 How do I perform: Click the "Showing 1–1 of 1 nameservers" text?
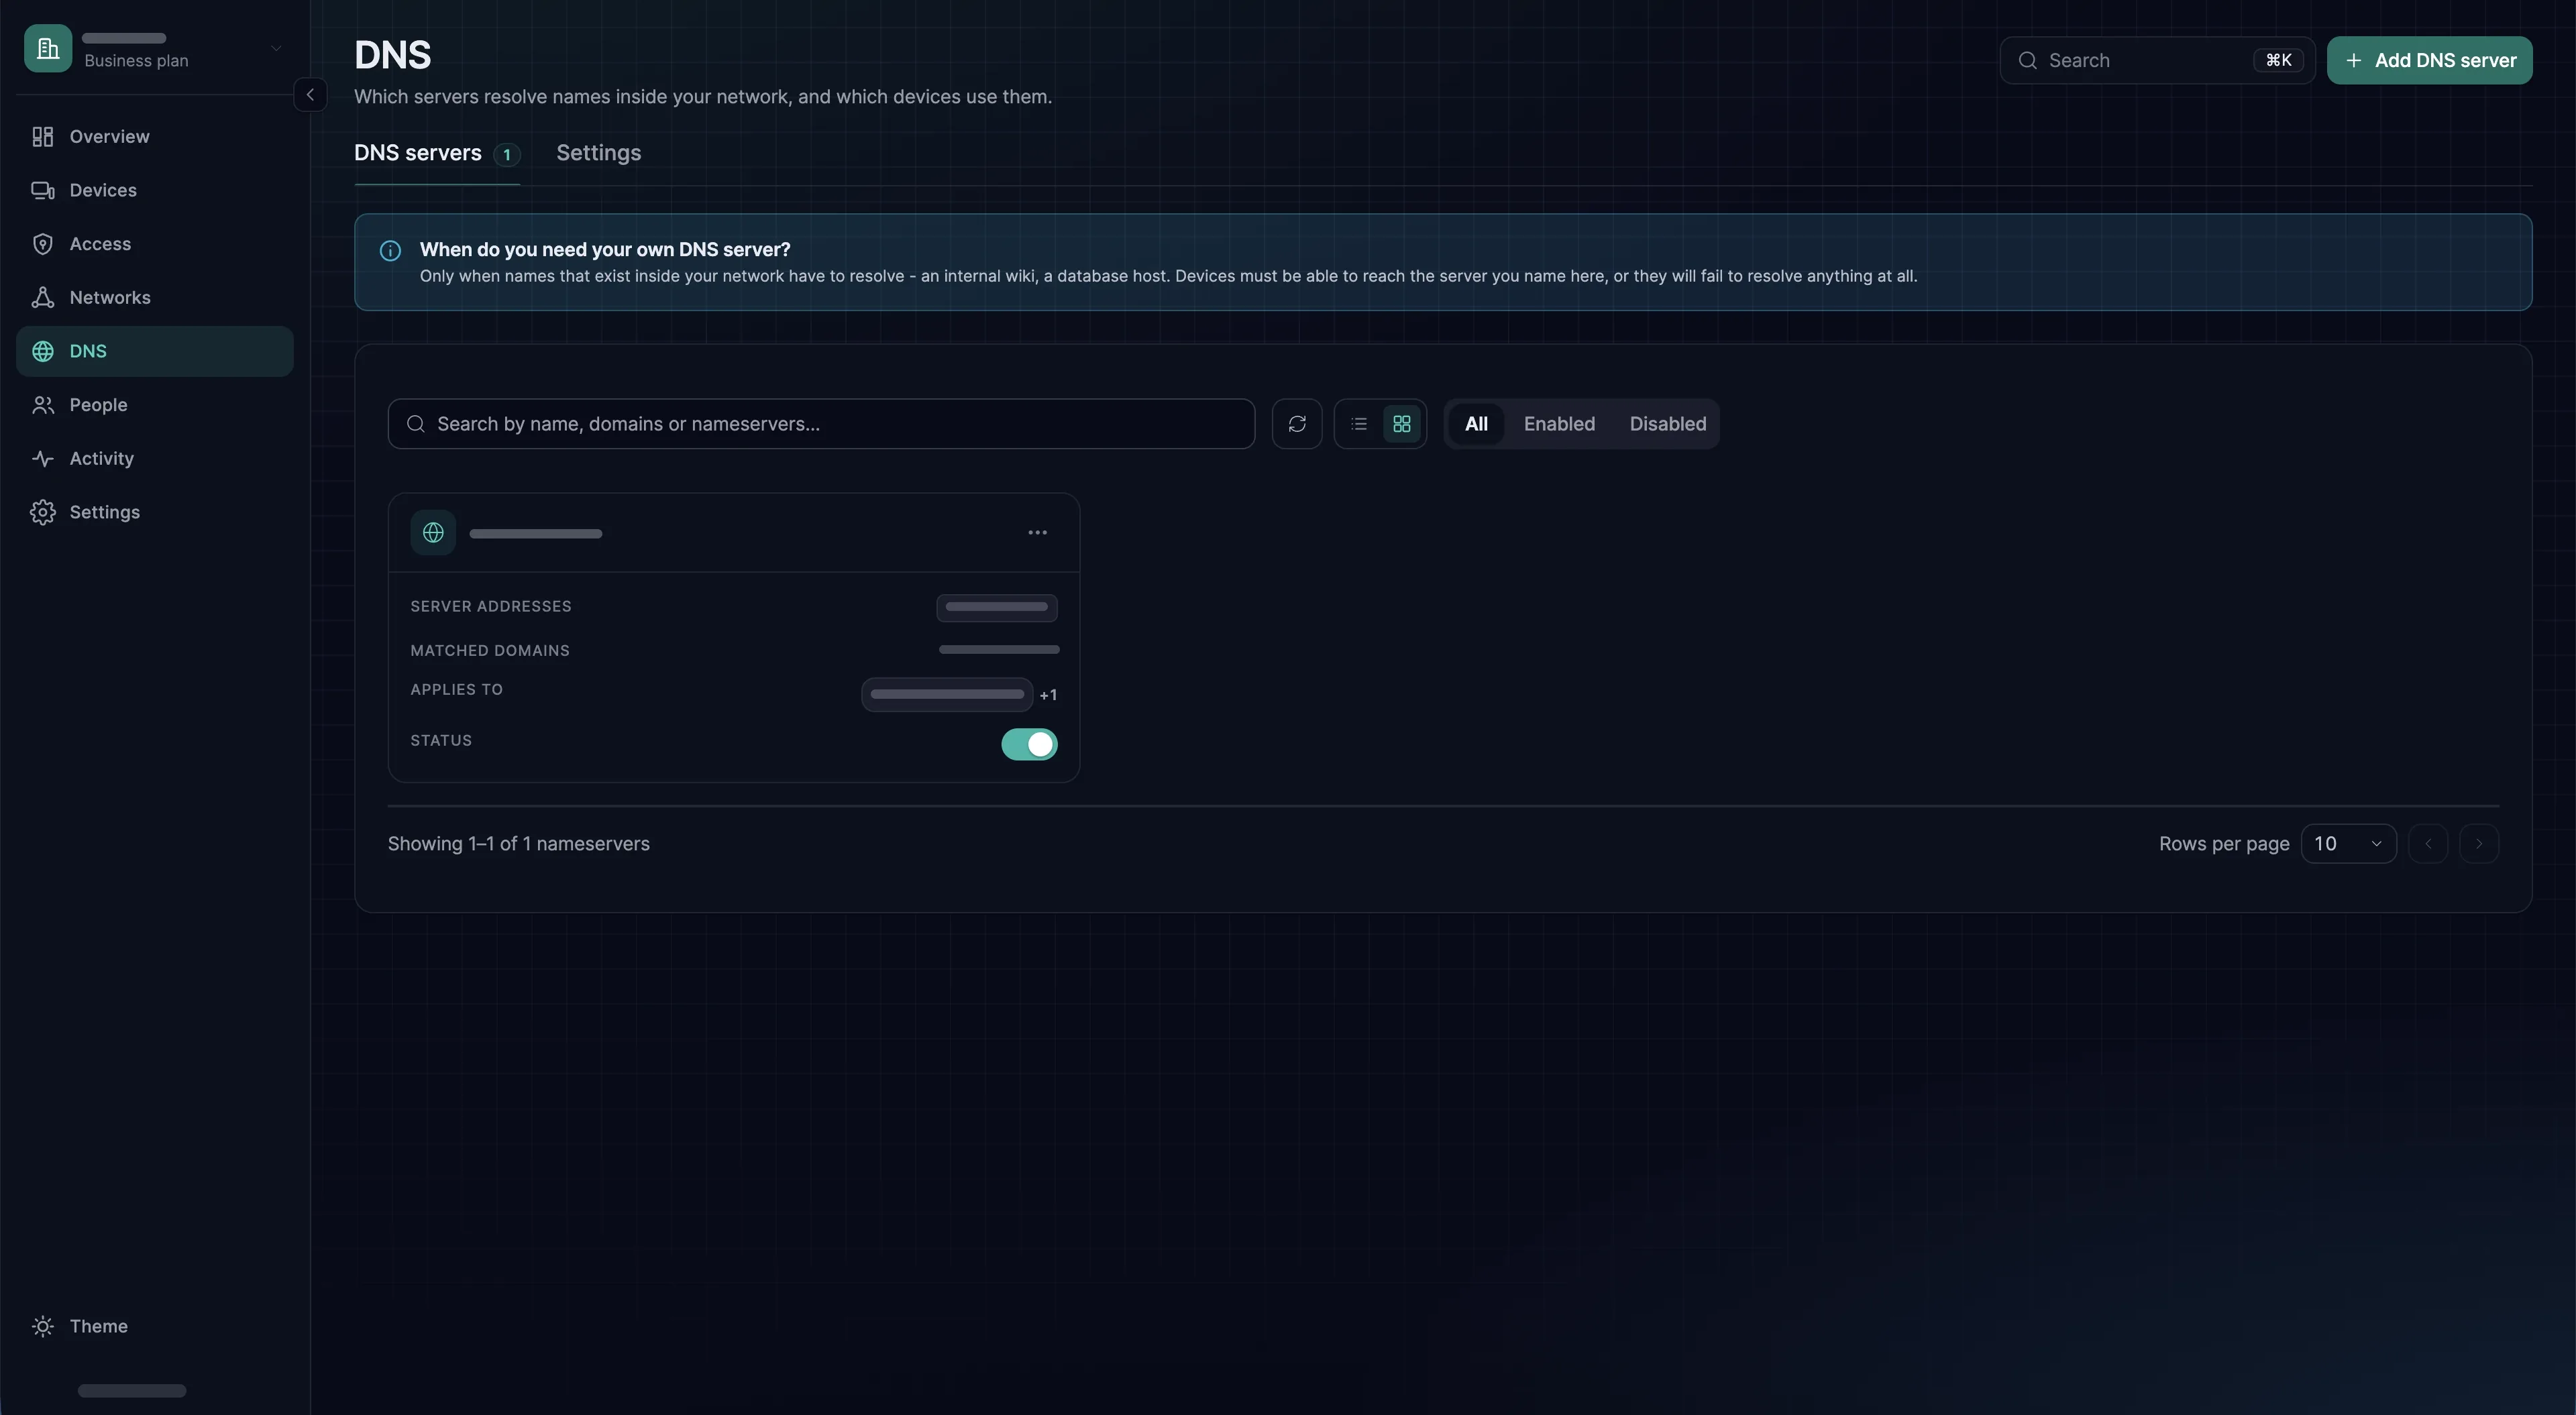(x=519, y=844)
